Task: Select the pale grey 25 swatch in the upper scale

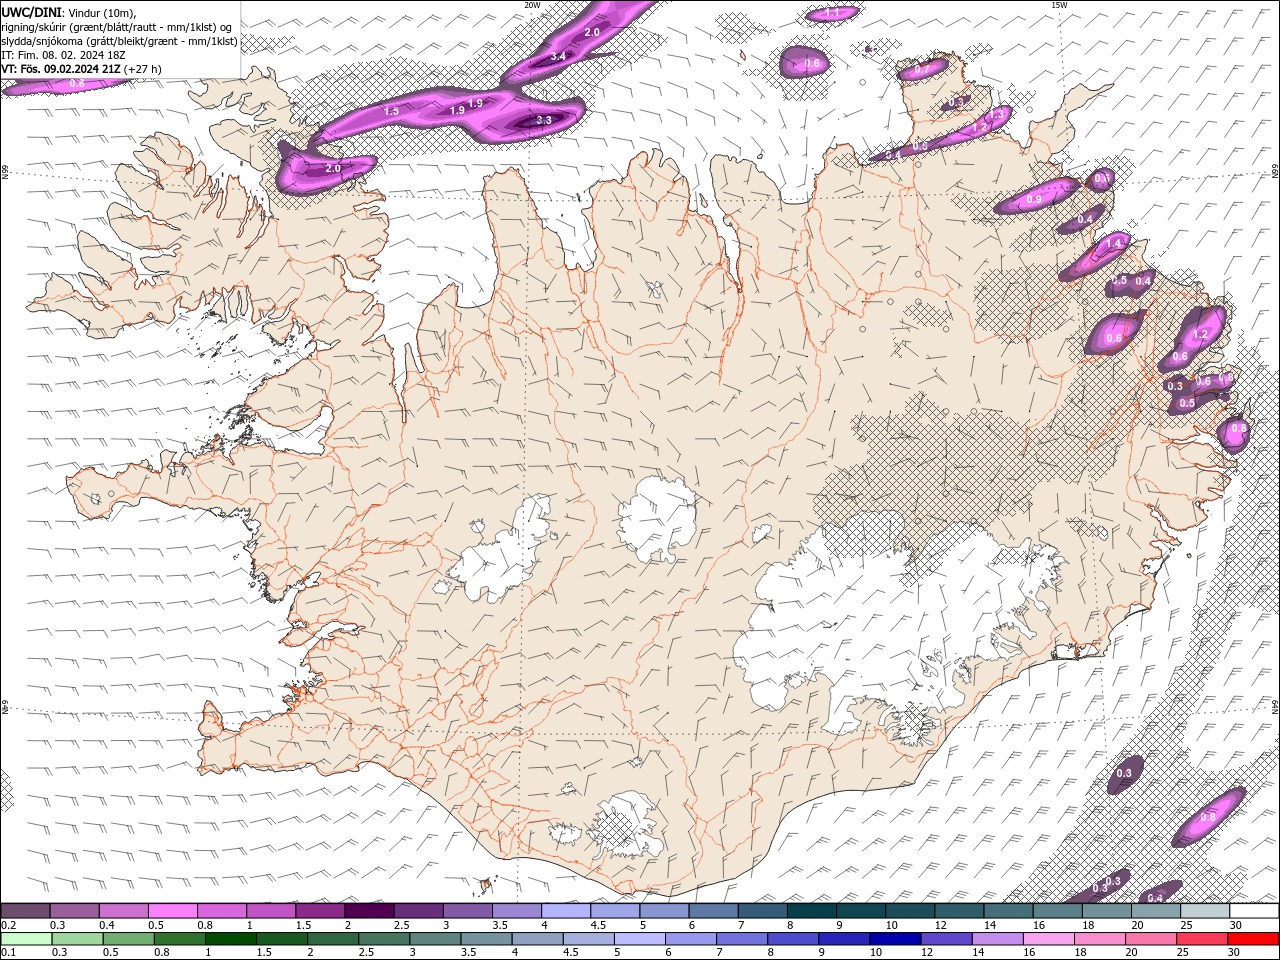Action: point(1205,911)
